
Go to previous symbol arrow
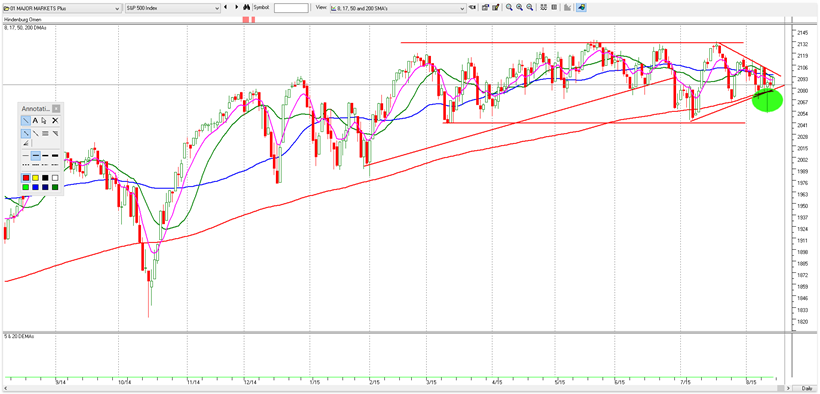pyautogui.click(x=226, y=7)
